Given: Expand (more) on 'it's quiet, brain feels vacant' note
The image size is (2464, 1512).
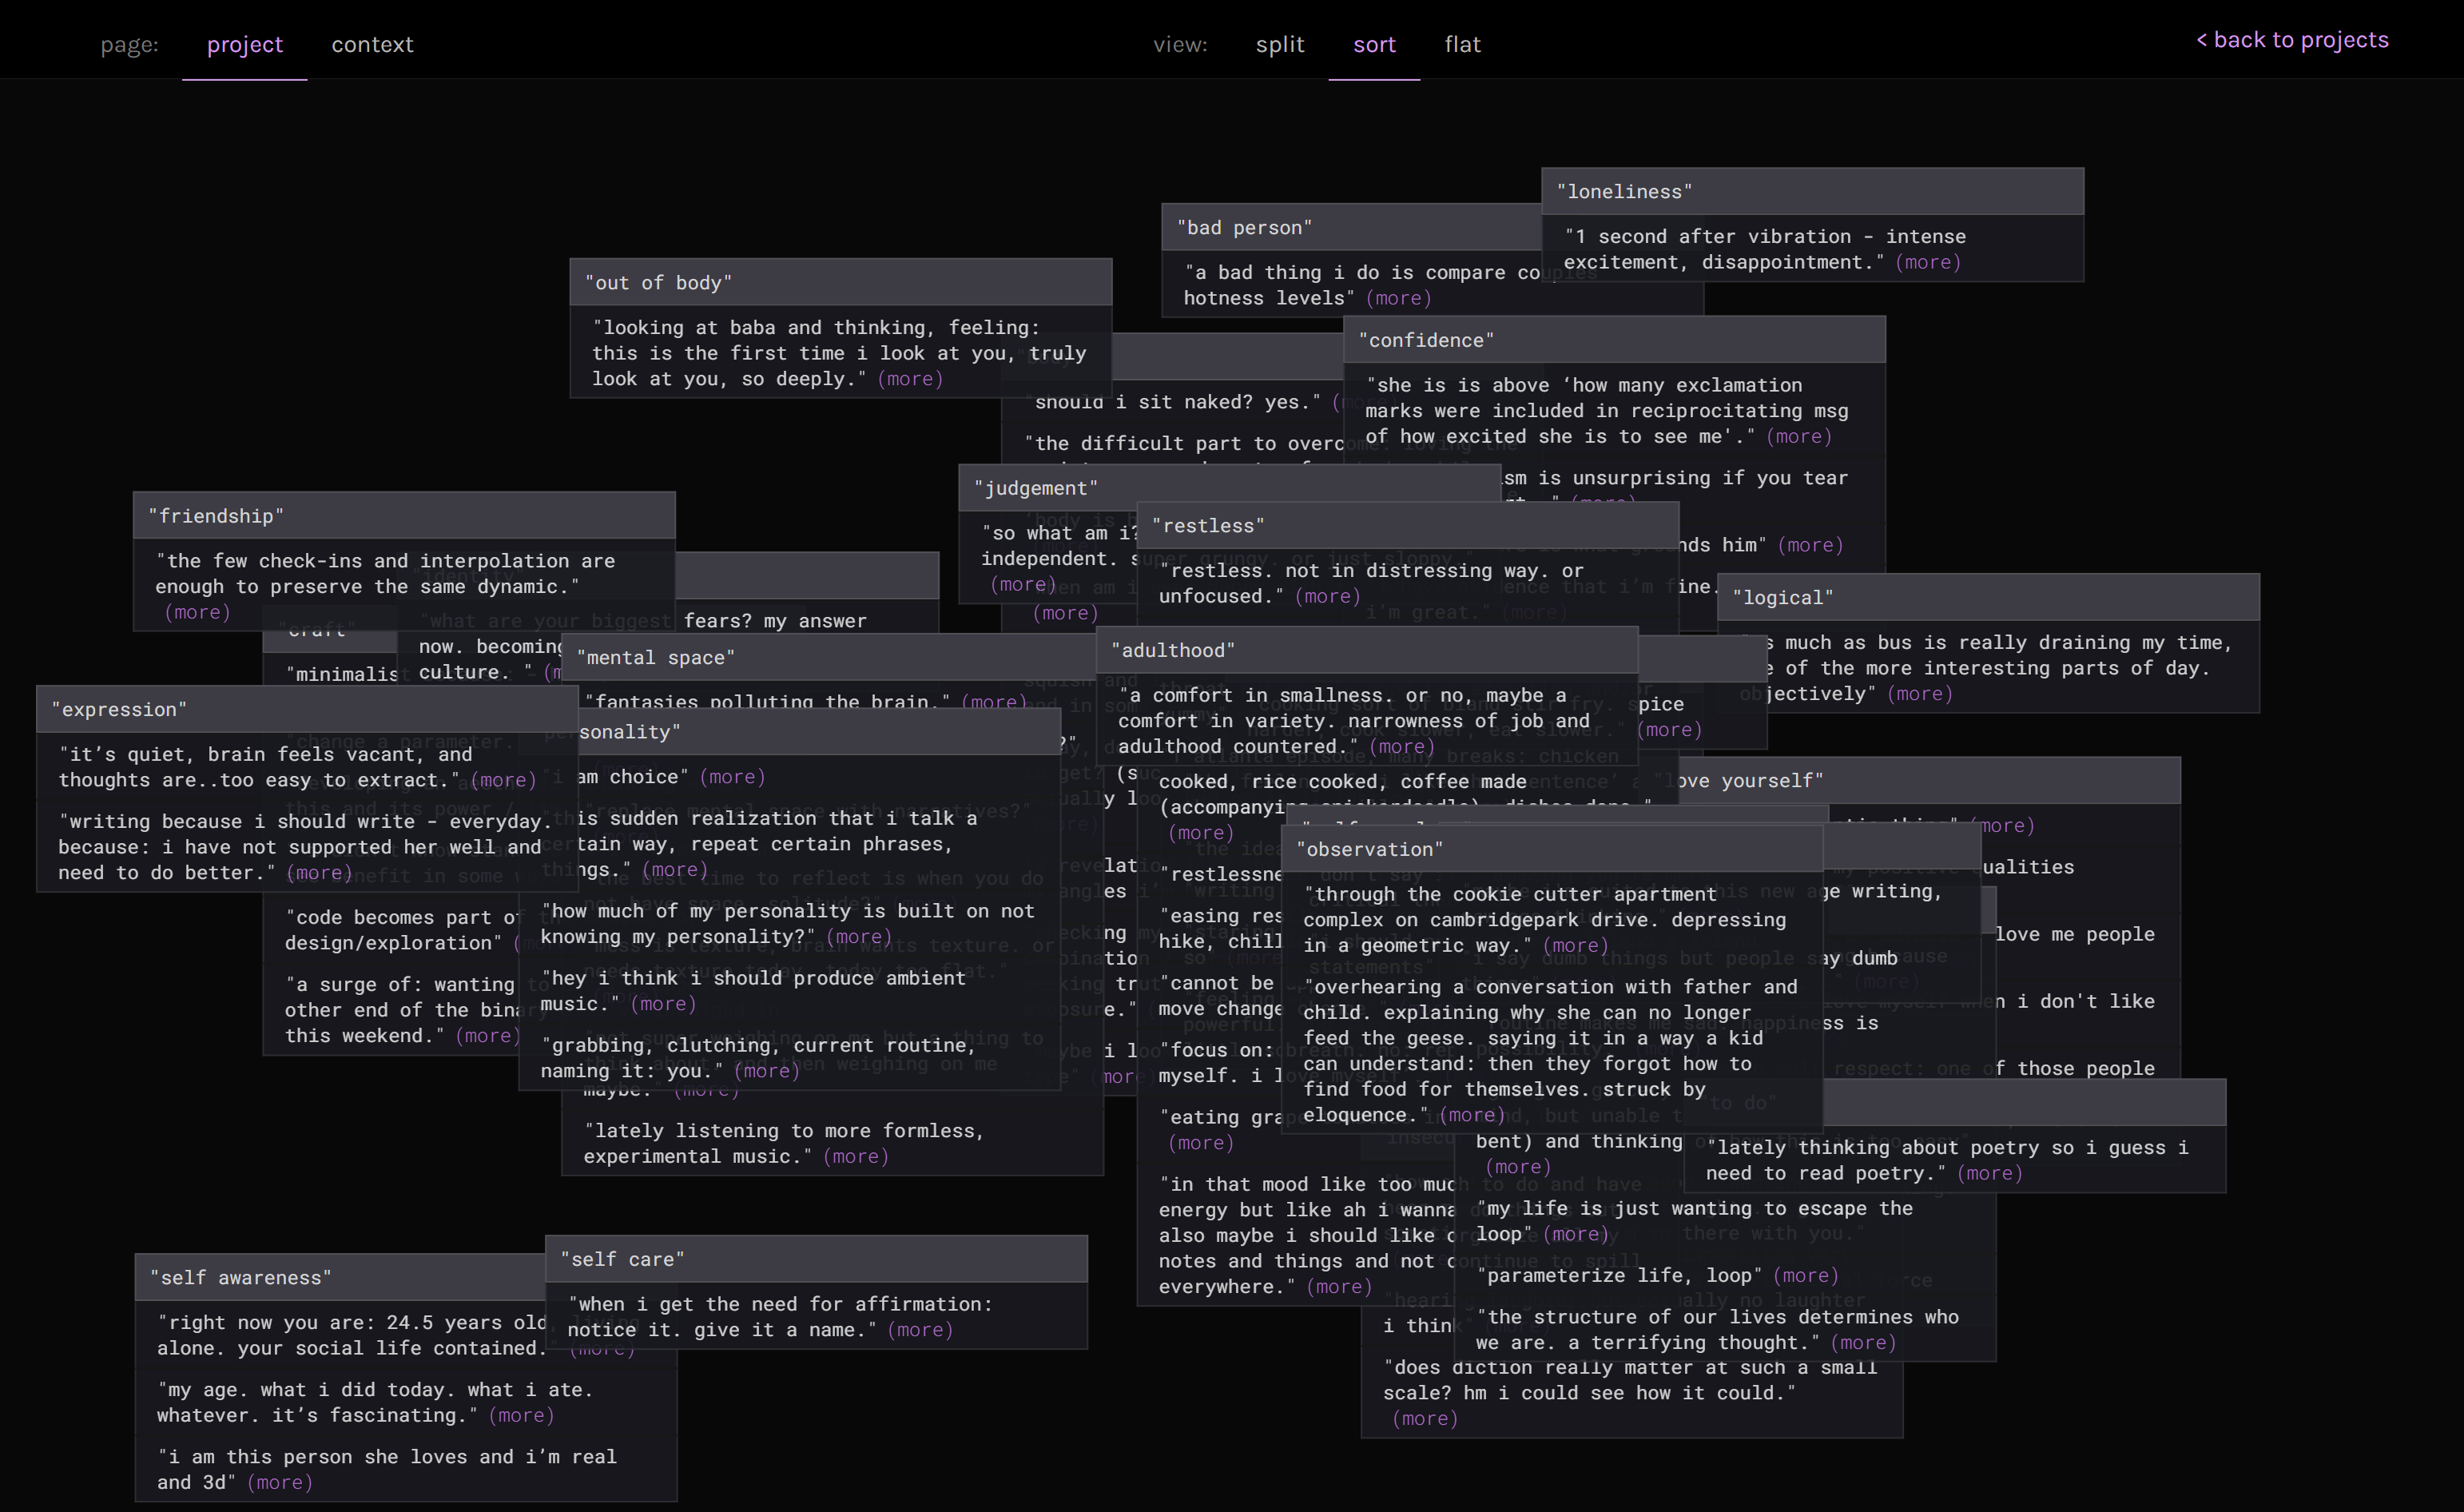Looking at the screenshot, I should pos(503,780).
